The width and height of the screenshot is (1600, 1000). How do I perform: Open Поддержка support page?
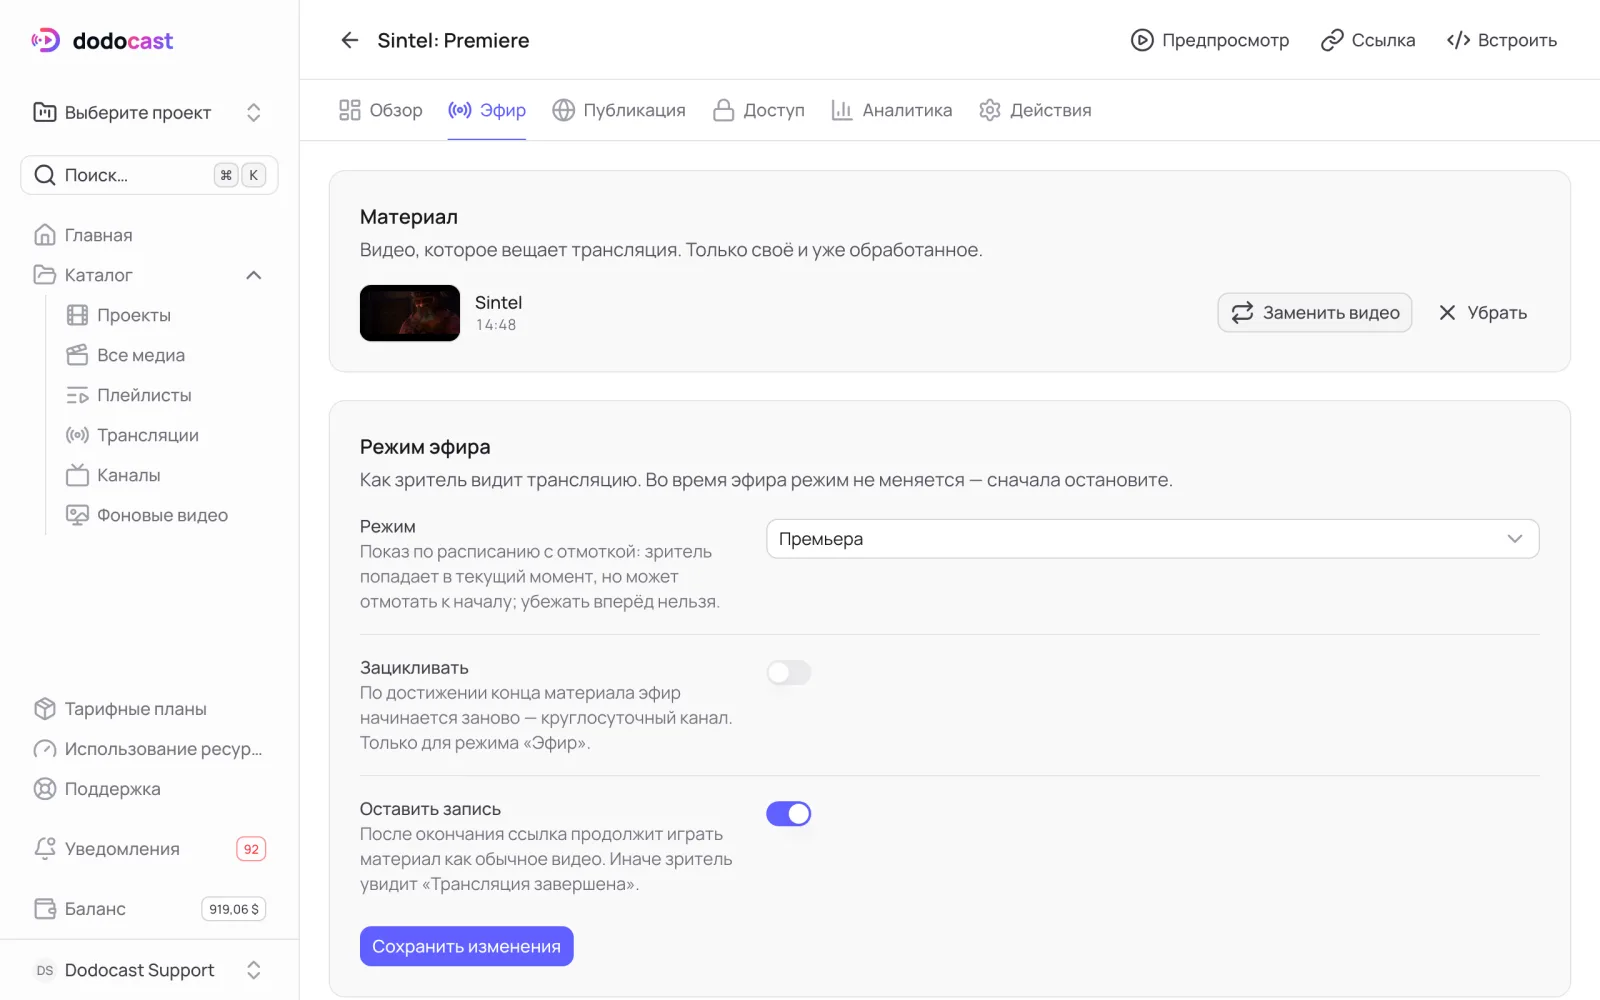[149, 789]
